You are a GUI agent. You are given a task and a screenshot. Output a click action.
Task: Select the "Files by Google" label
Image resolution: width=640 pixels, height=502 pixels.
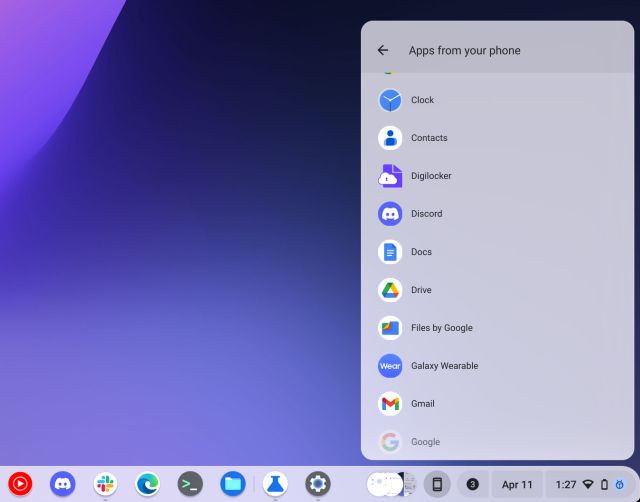click(442, 328)
